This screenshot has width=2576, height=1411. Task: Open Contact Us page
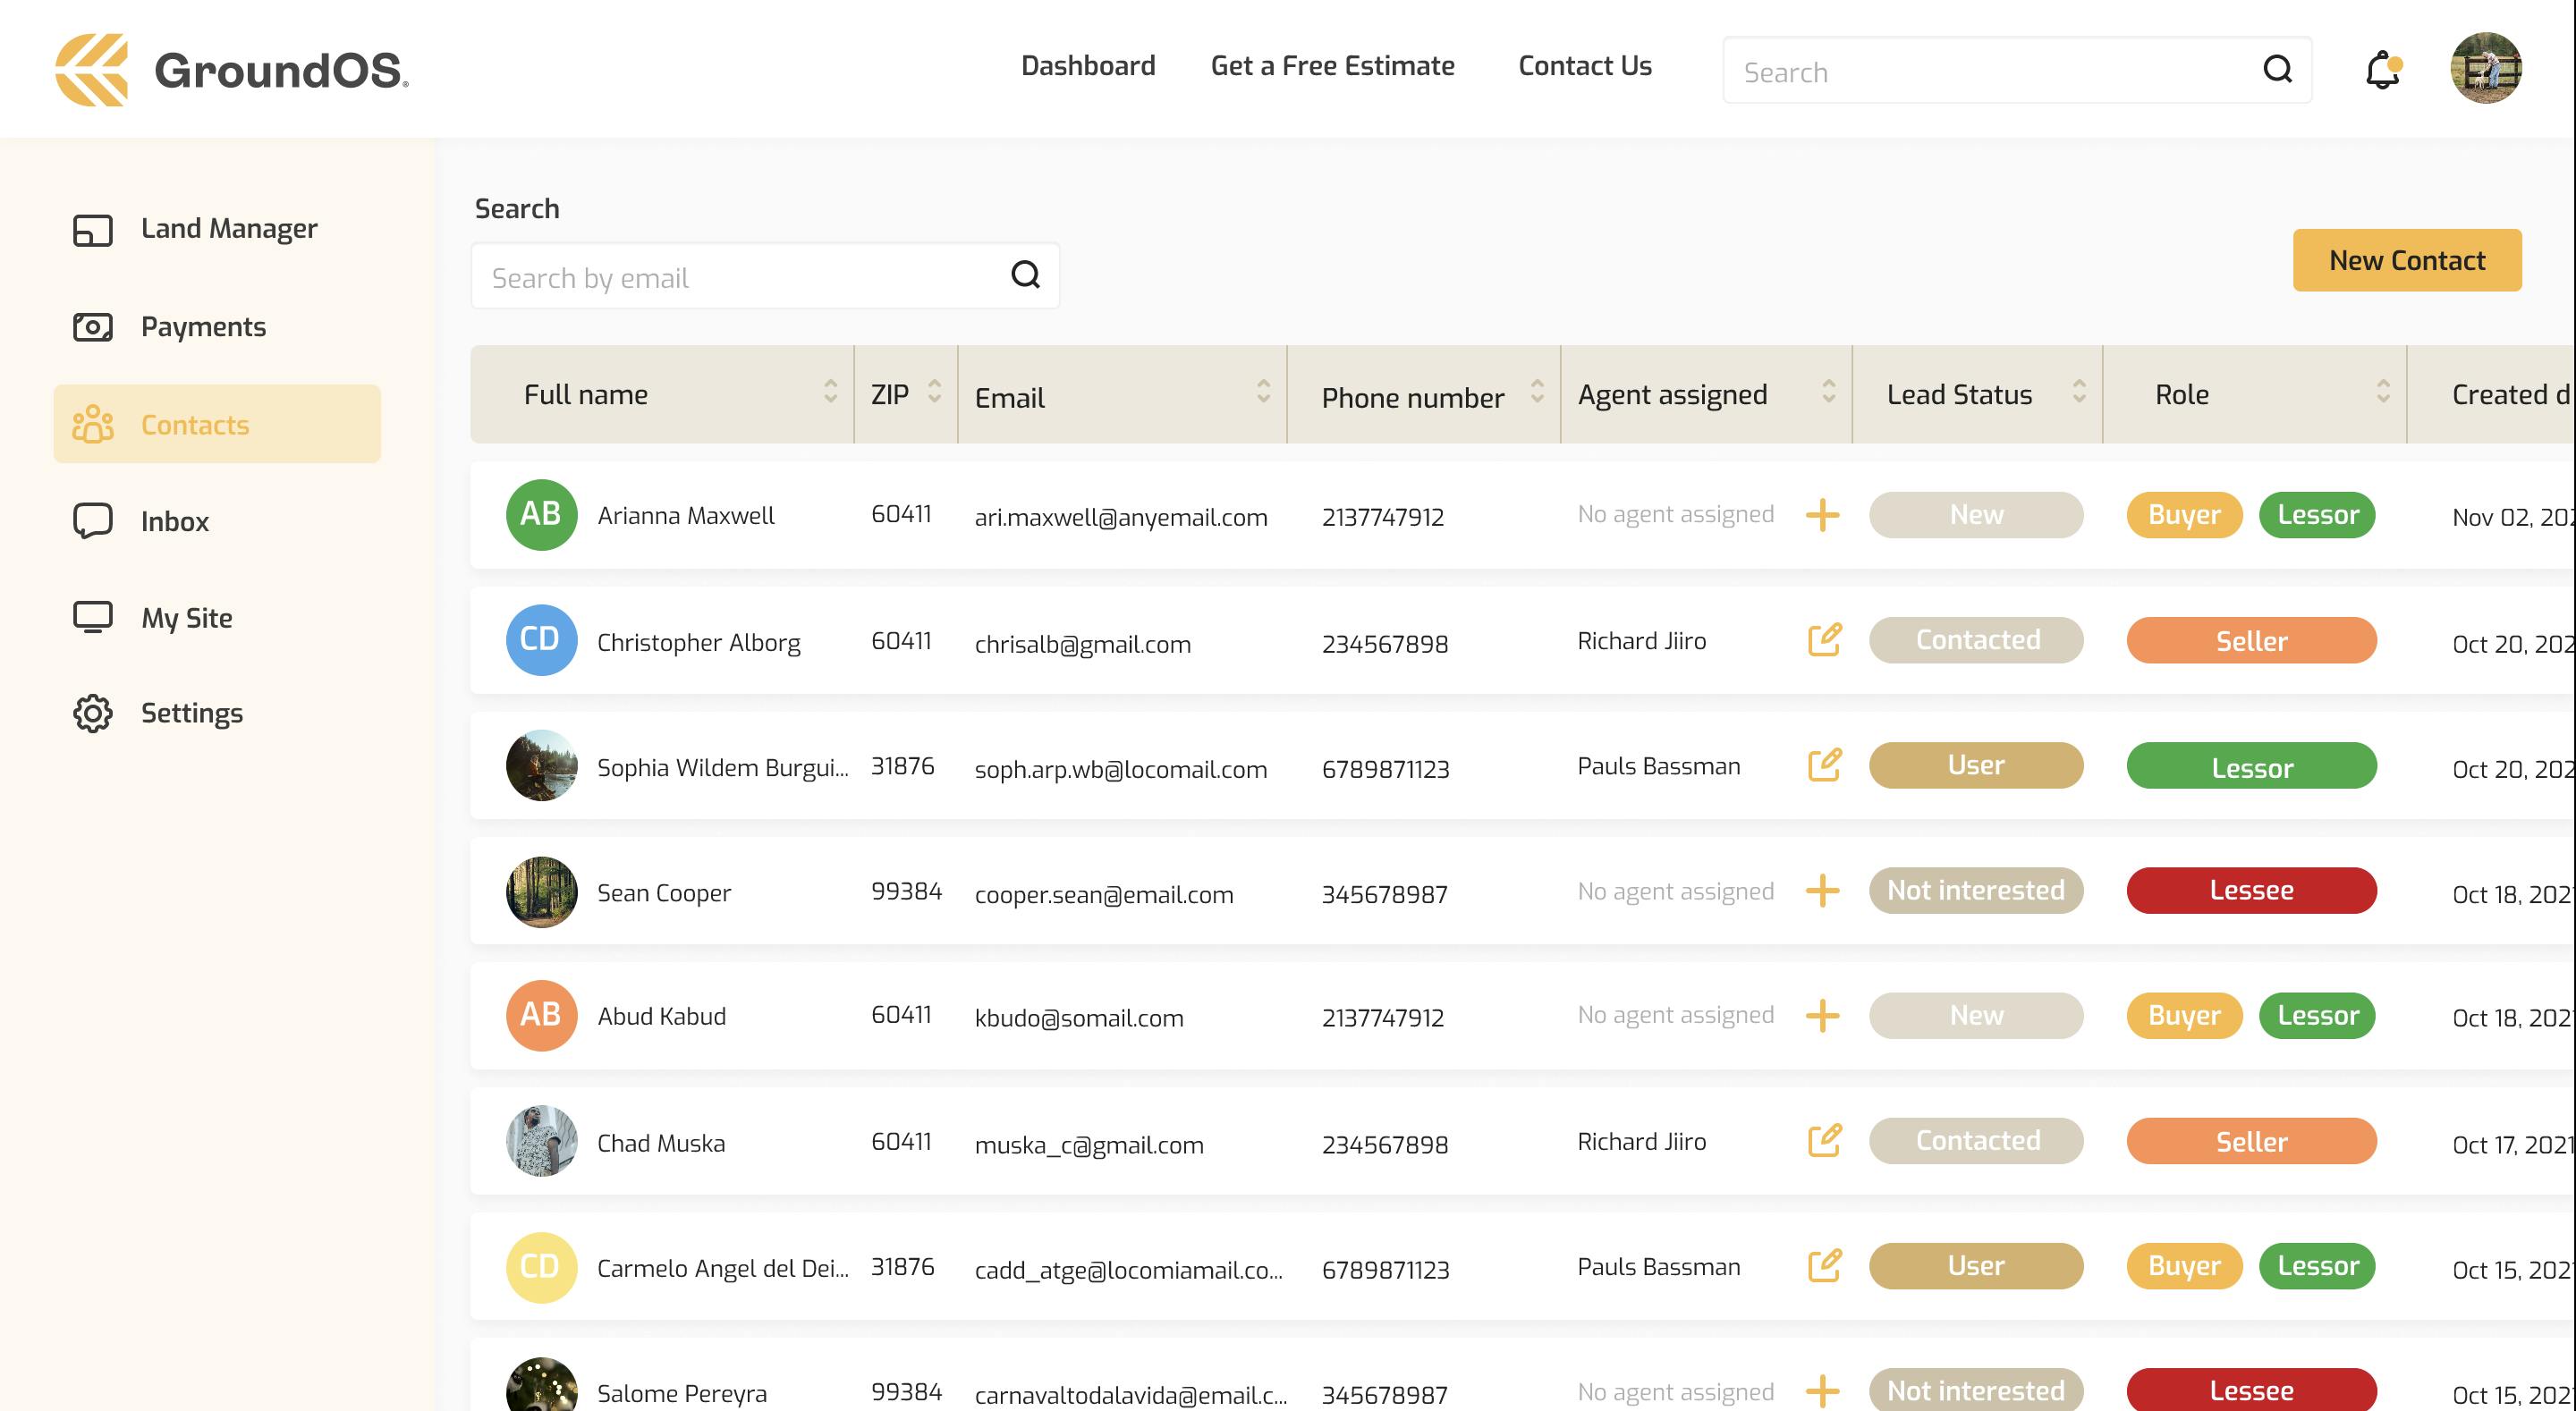(x=1585, y=66)
